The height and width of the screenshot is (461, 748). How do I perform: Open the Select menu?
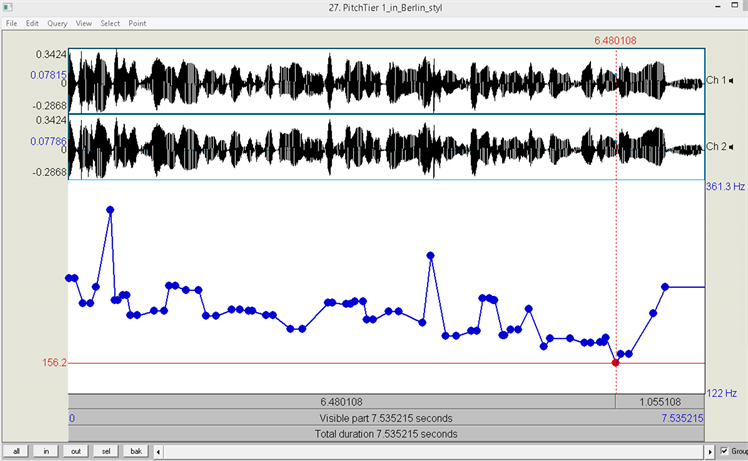tap(110, 23)
